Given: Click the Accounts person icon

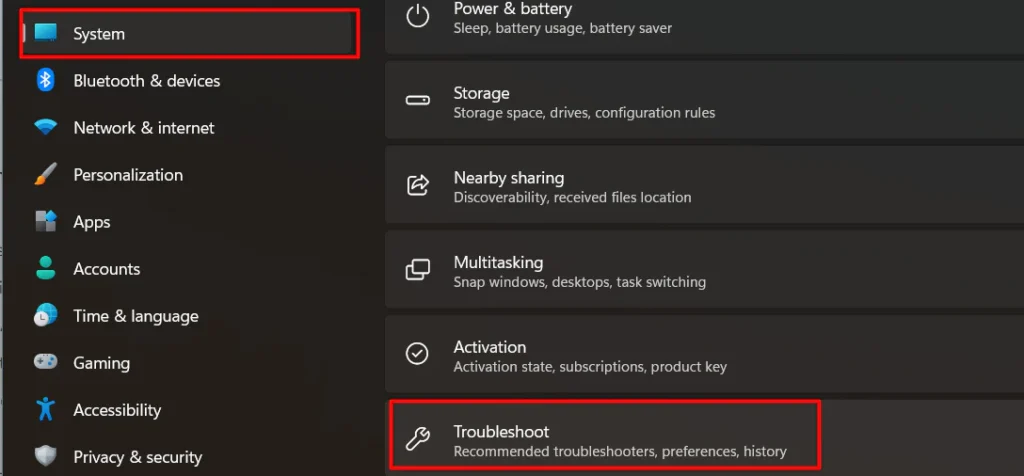Looking at the screenshot, I should pos(46,268).
